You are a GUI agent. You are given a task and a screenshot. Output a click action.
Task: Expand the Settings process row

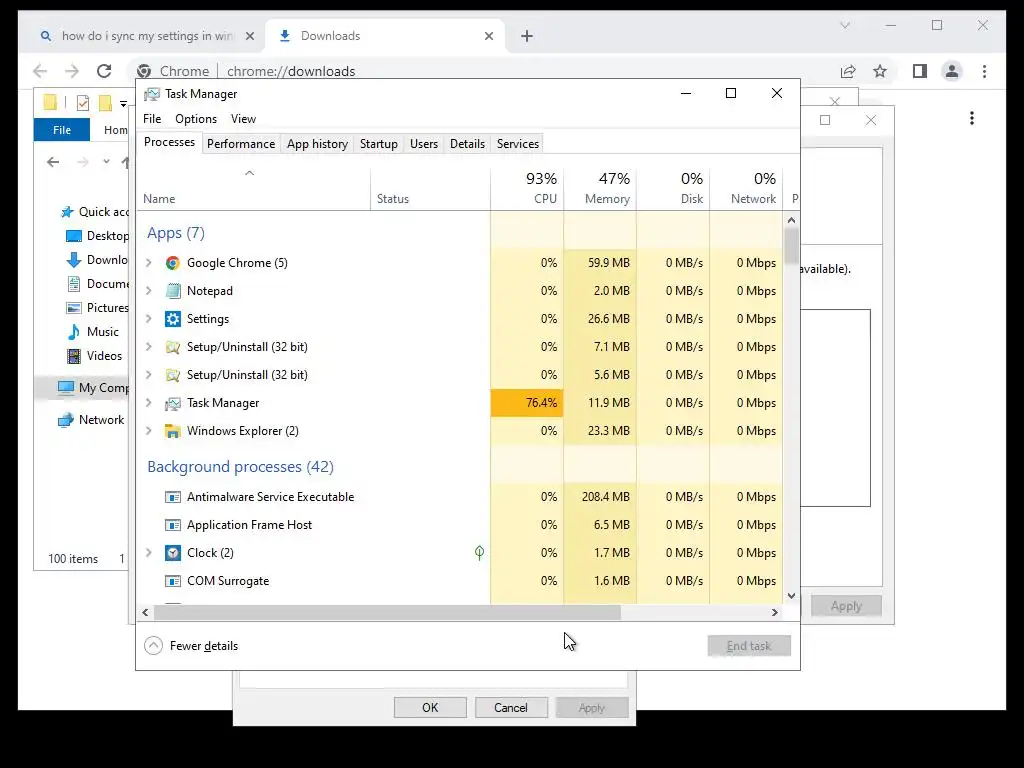(x=149, y=319)
